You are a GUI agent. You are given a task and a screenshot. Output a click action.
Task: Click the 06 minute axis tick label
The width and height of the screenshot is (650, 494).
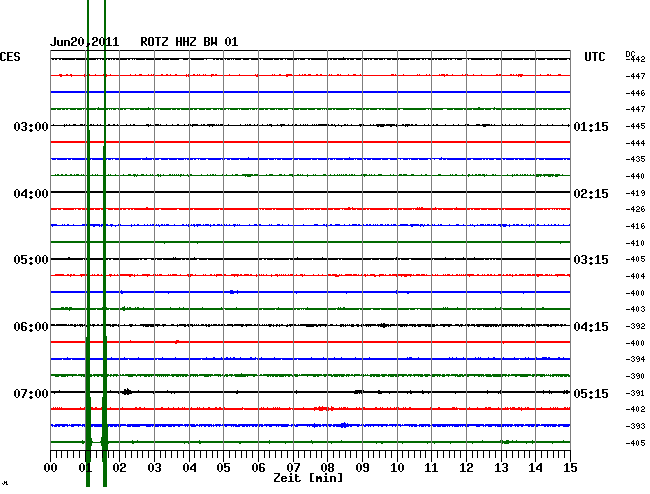click(x=258, y=468)
